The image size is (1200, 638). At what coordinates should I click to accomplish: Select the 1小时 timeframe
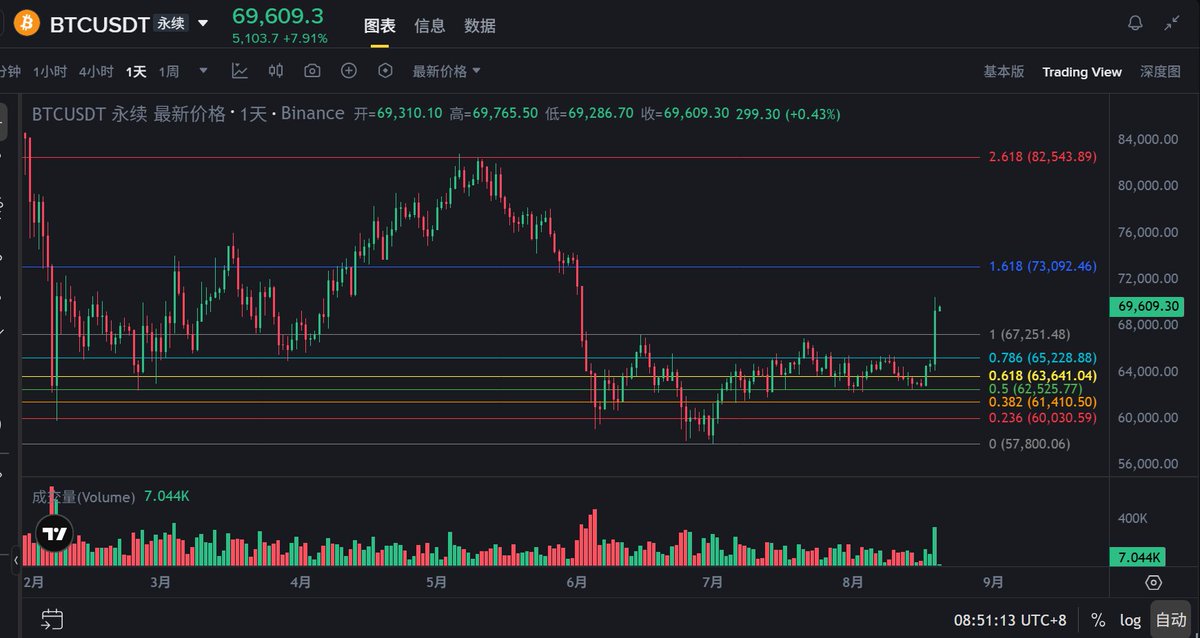[x=50, y=71]
